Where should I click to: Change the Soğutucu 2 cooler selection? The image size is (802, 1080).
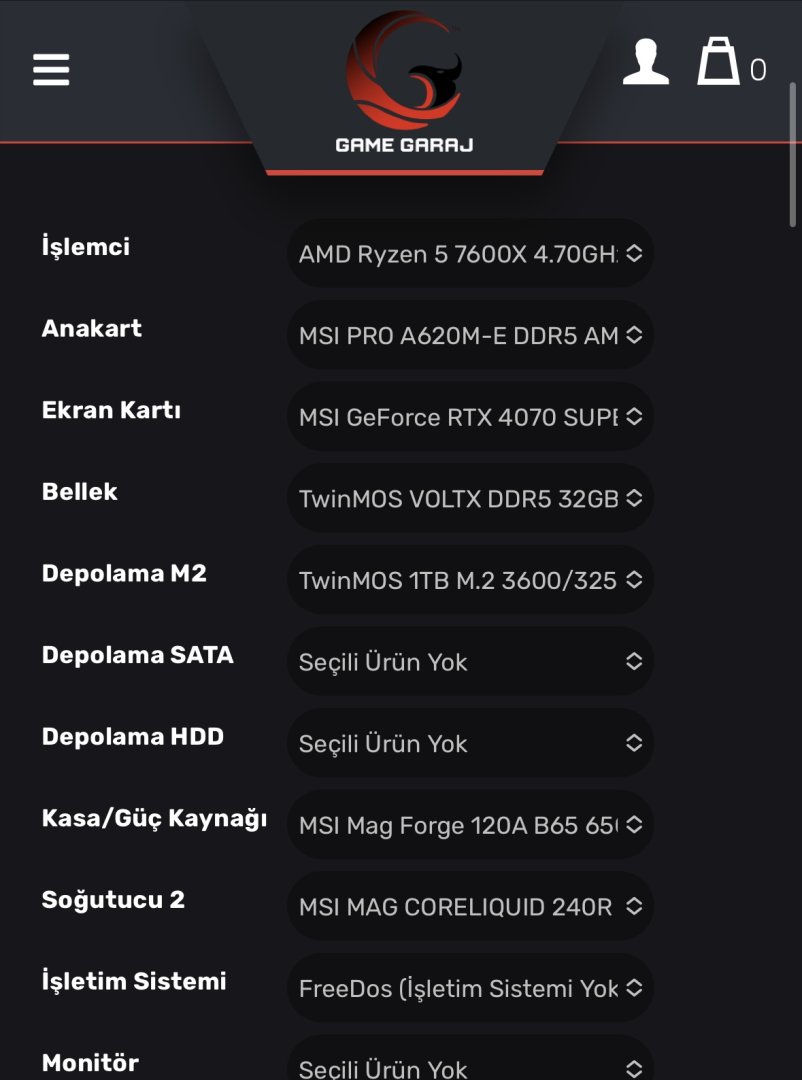[x=470, y=907]
